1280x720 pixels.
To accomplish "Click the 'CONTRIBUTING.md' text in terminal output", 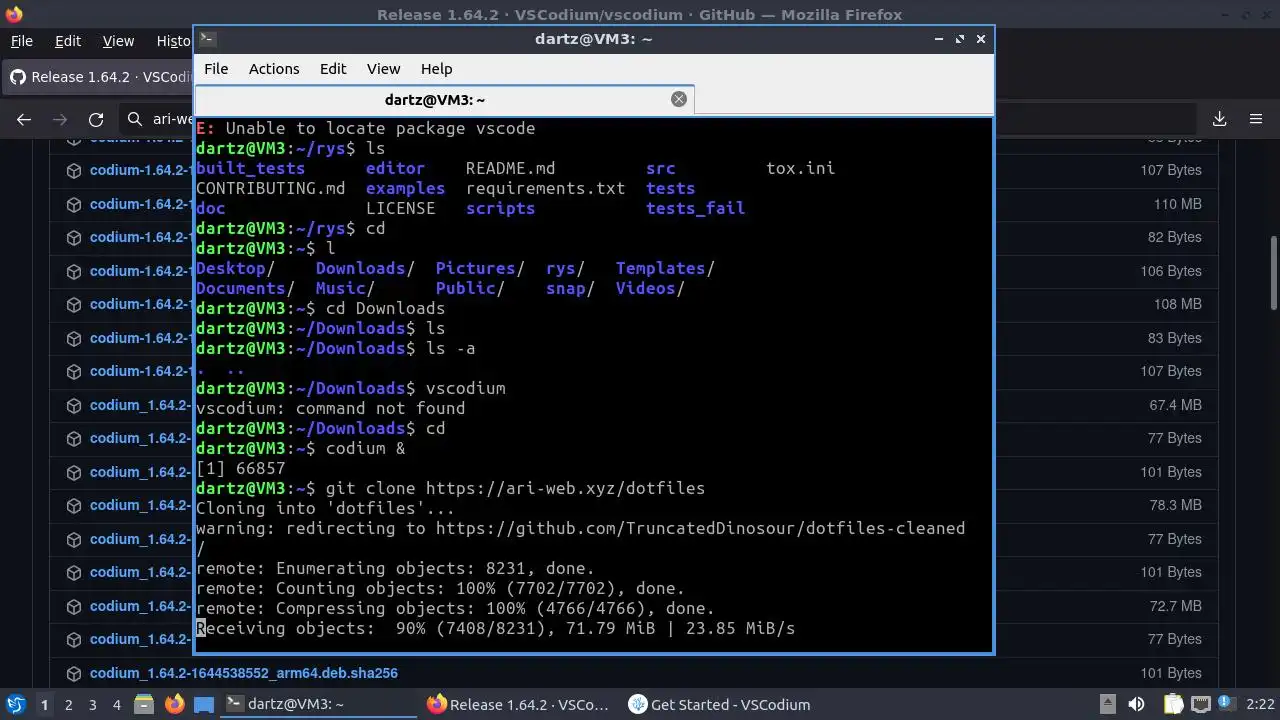I will 270,188.
